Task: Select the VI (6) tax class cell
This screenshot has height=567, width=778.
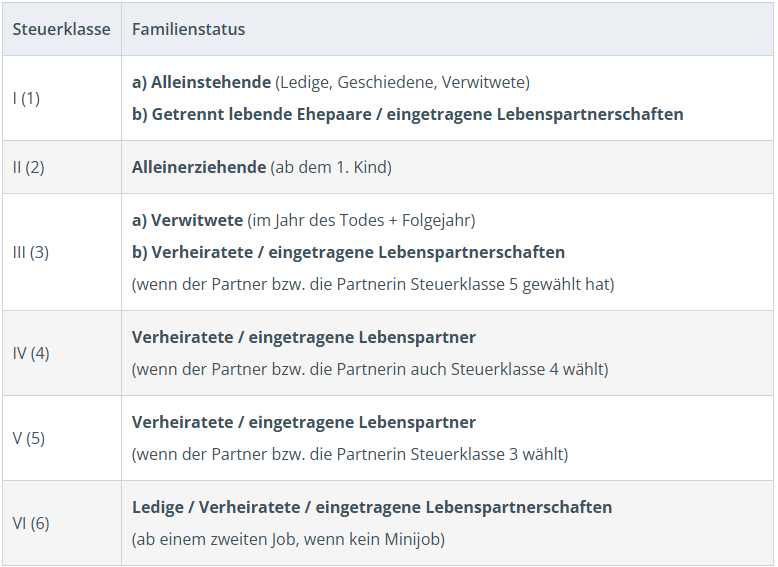Action: [x=30, y=523]
